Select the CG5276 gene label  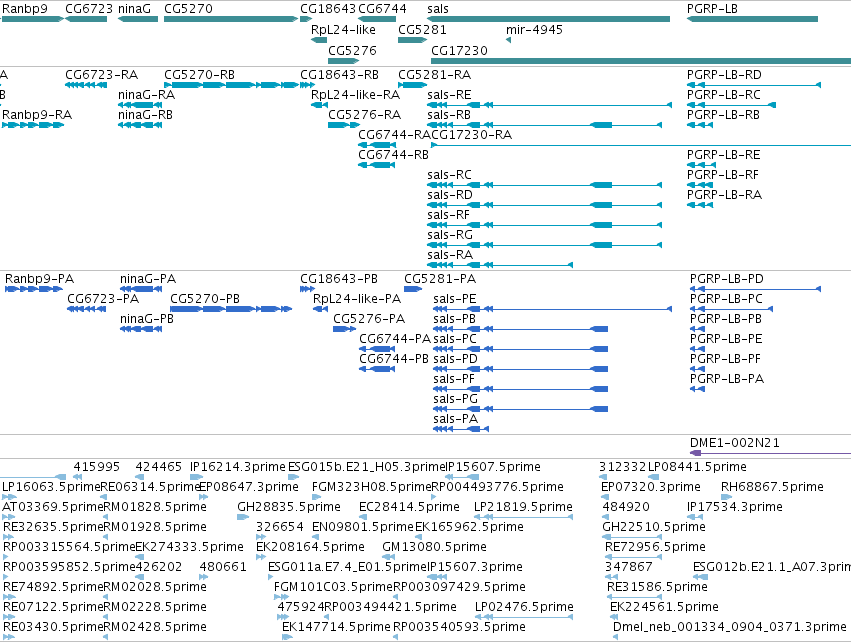coord(352,50)
